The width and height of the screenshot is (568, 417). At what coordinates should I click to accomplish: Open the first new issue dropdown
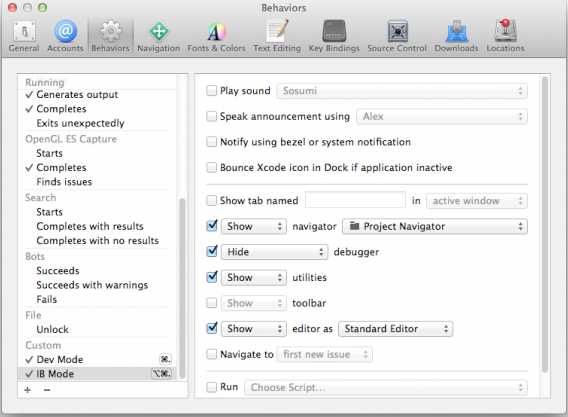[x=325, y=354]
